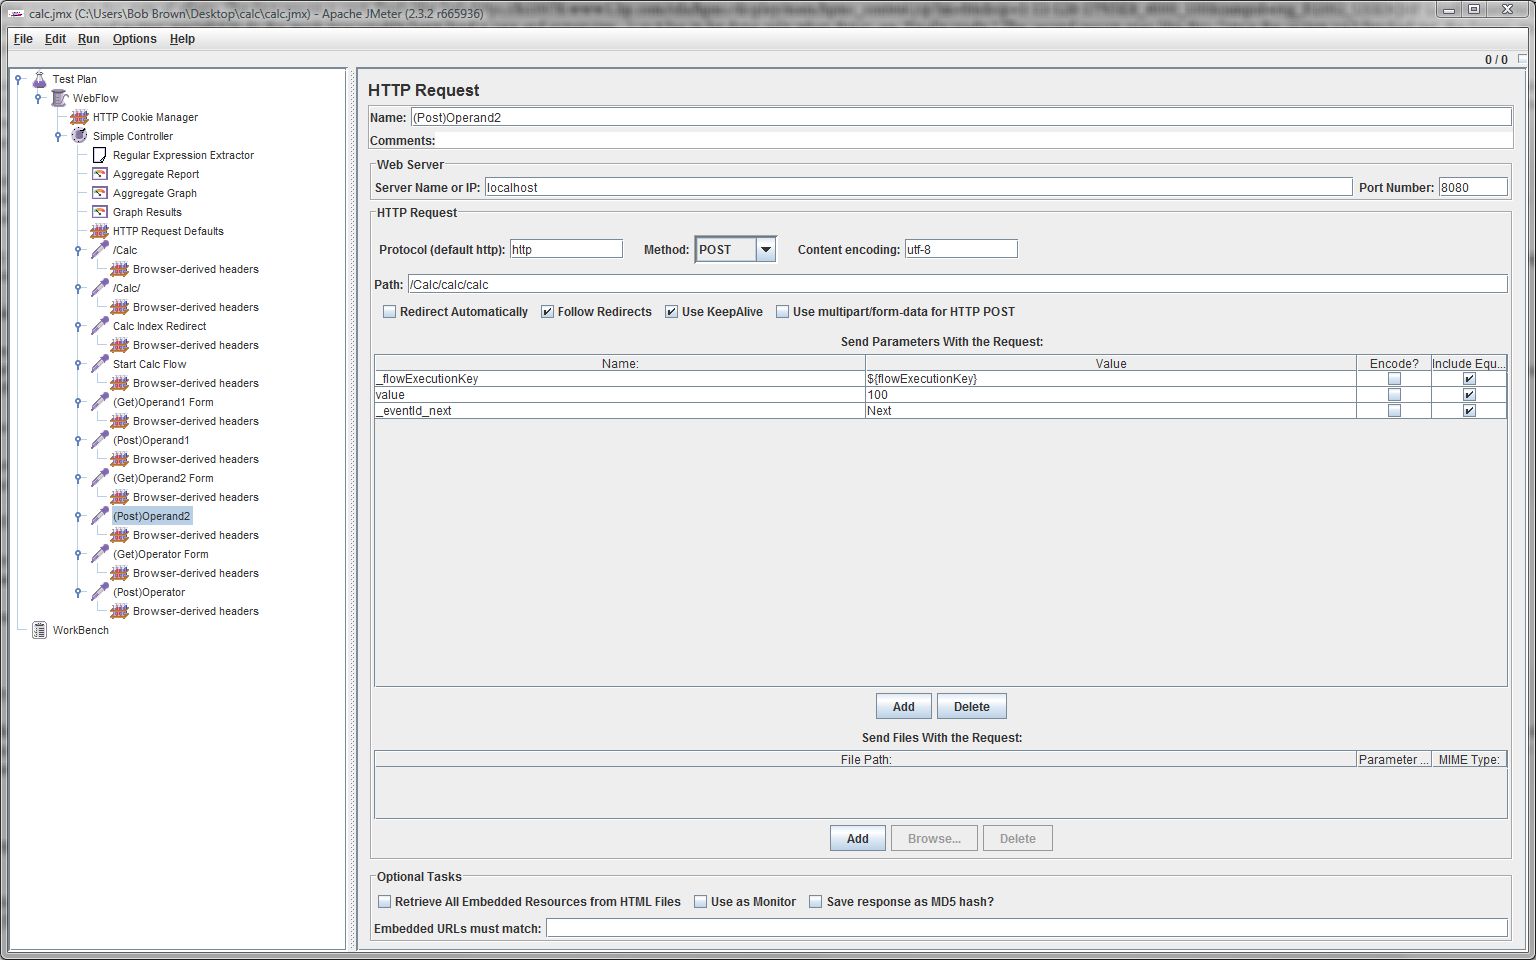
Task: Select the HTTP Cookie Manager icon
Action: coord(79,117)
